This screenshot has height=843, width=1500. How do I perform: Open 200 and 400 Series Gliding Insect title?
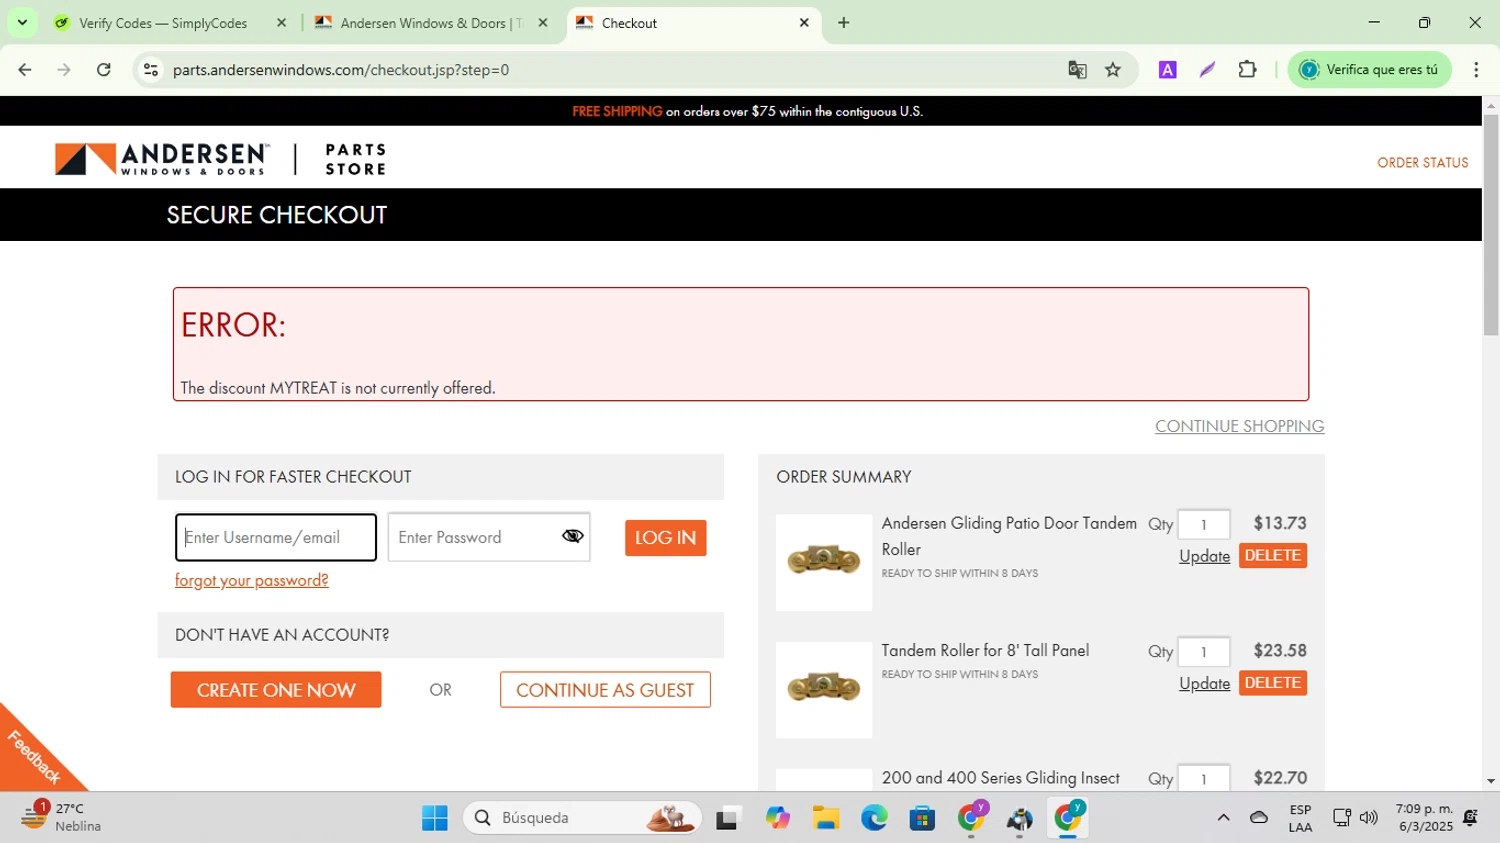coord(1000,778)
